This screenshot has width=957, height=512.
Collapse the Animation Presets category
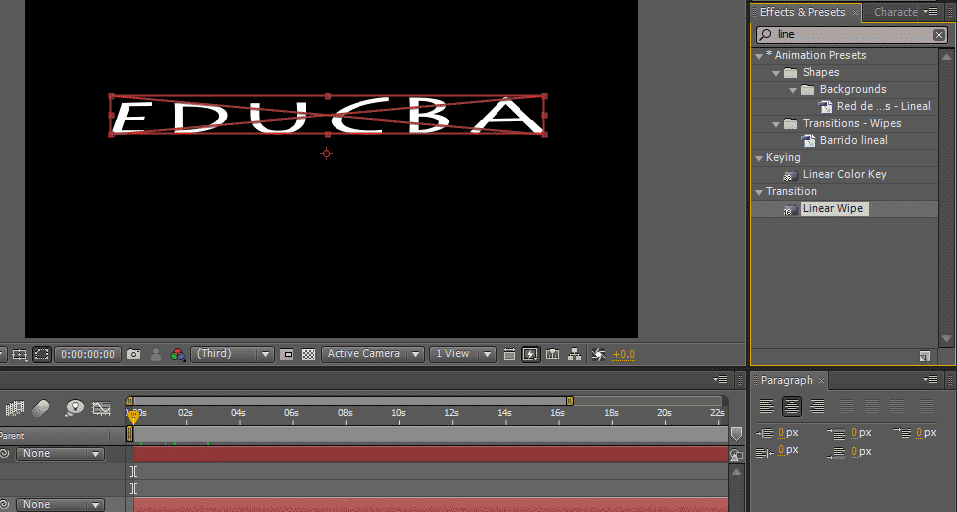[x=759, y=56]
